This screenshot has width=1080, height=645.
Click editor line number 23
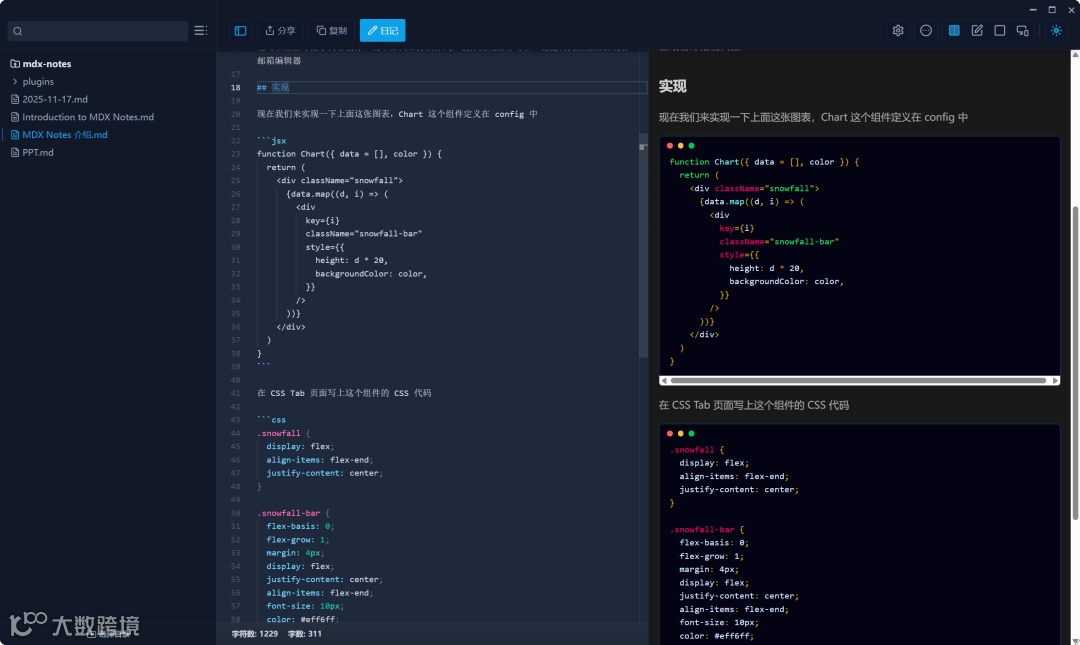tap(236, 154)
